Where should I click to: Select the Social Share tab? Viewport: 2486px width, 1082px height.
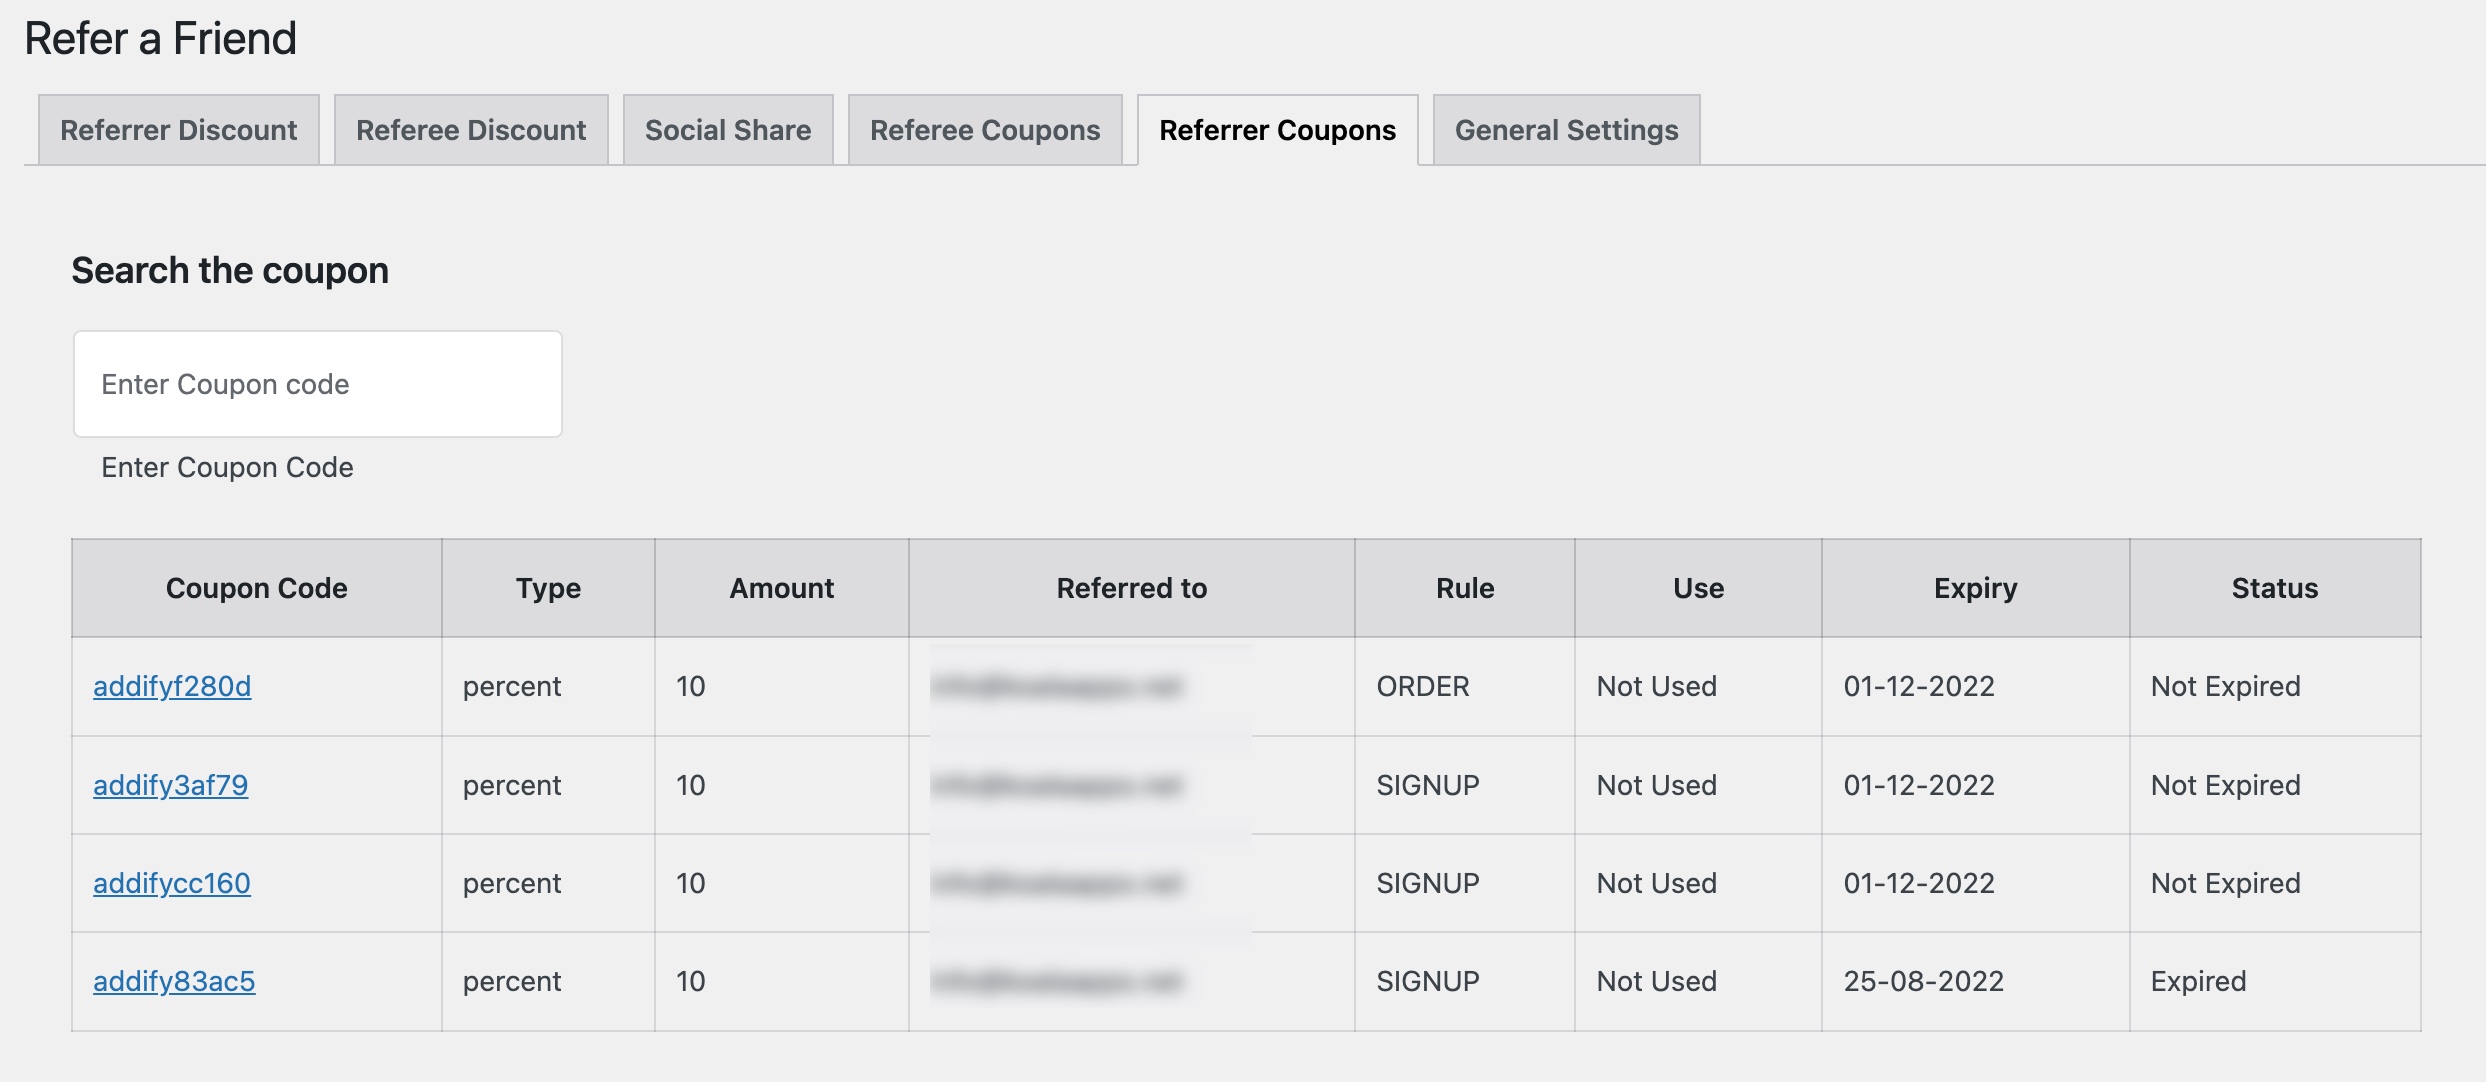728,129
